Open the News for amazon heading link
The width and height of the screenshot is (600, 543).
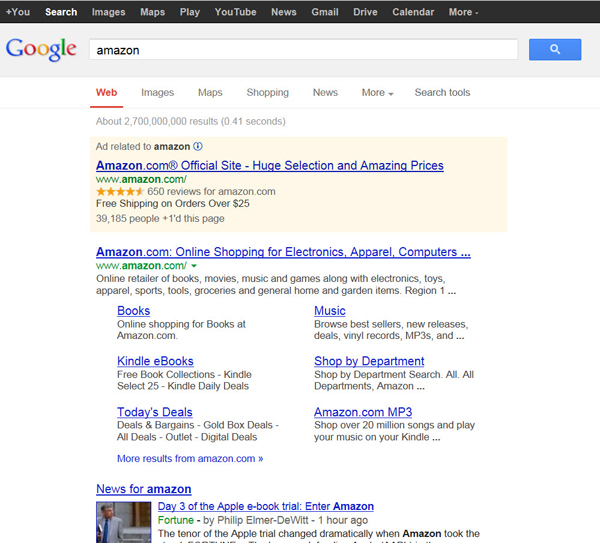point(143,489)
